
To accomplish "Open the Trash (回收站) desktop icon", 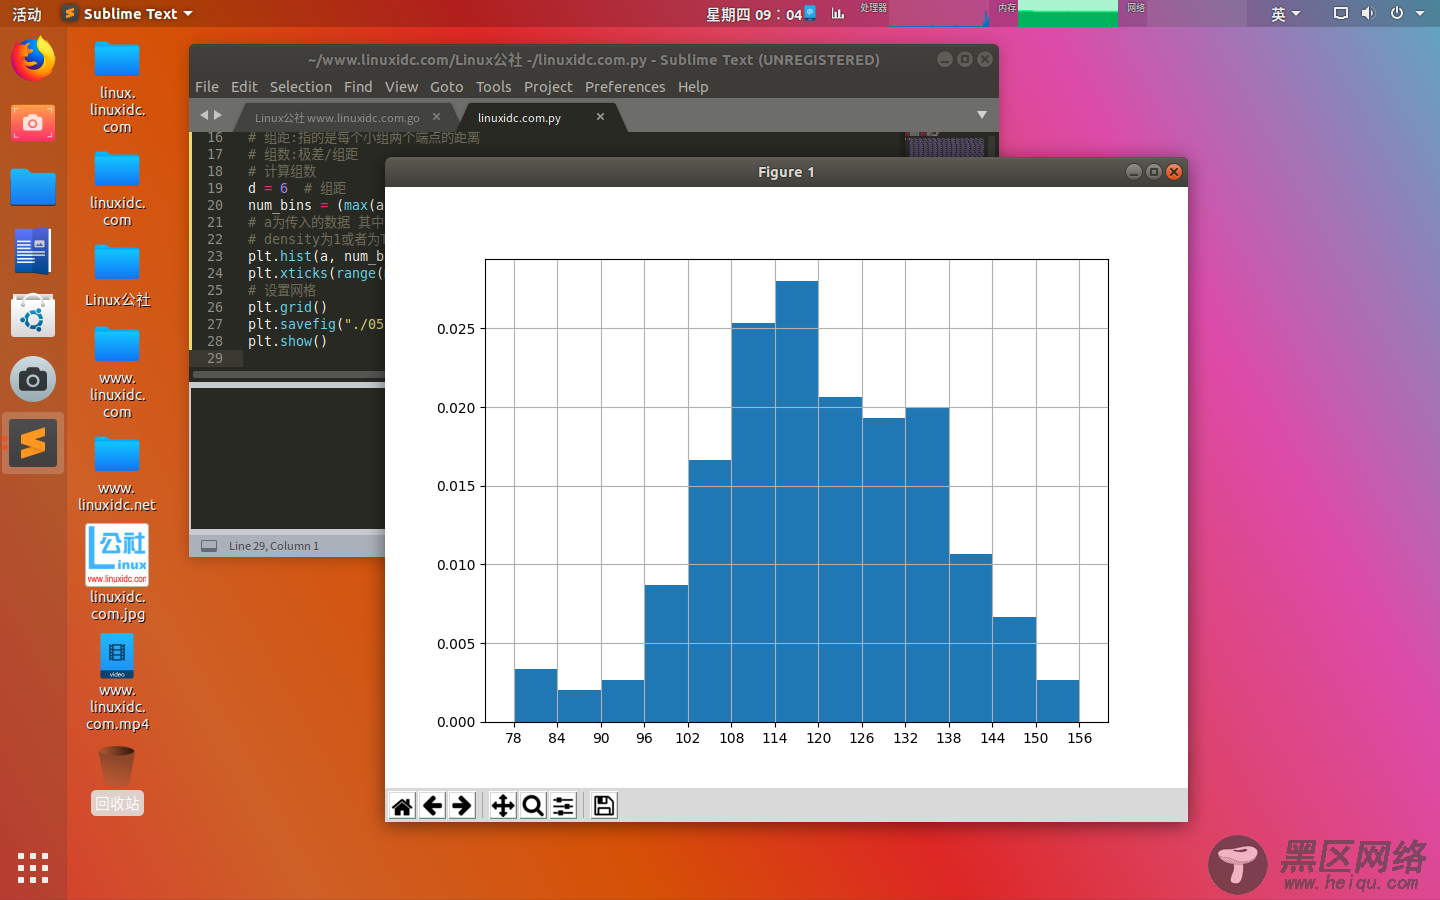I will click(x=117, y=780).
